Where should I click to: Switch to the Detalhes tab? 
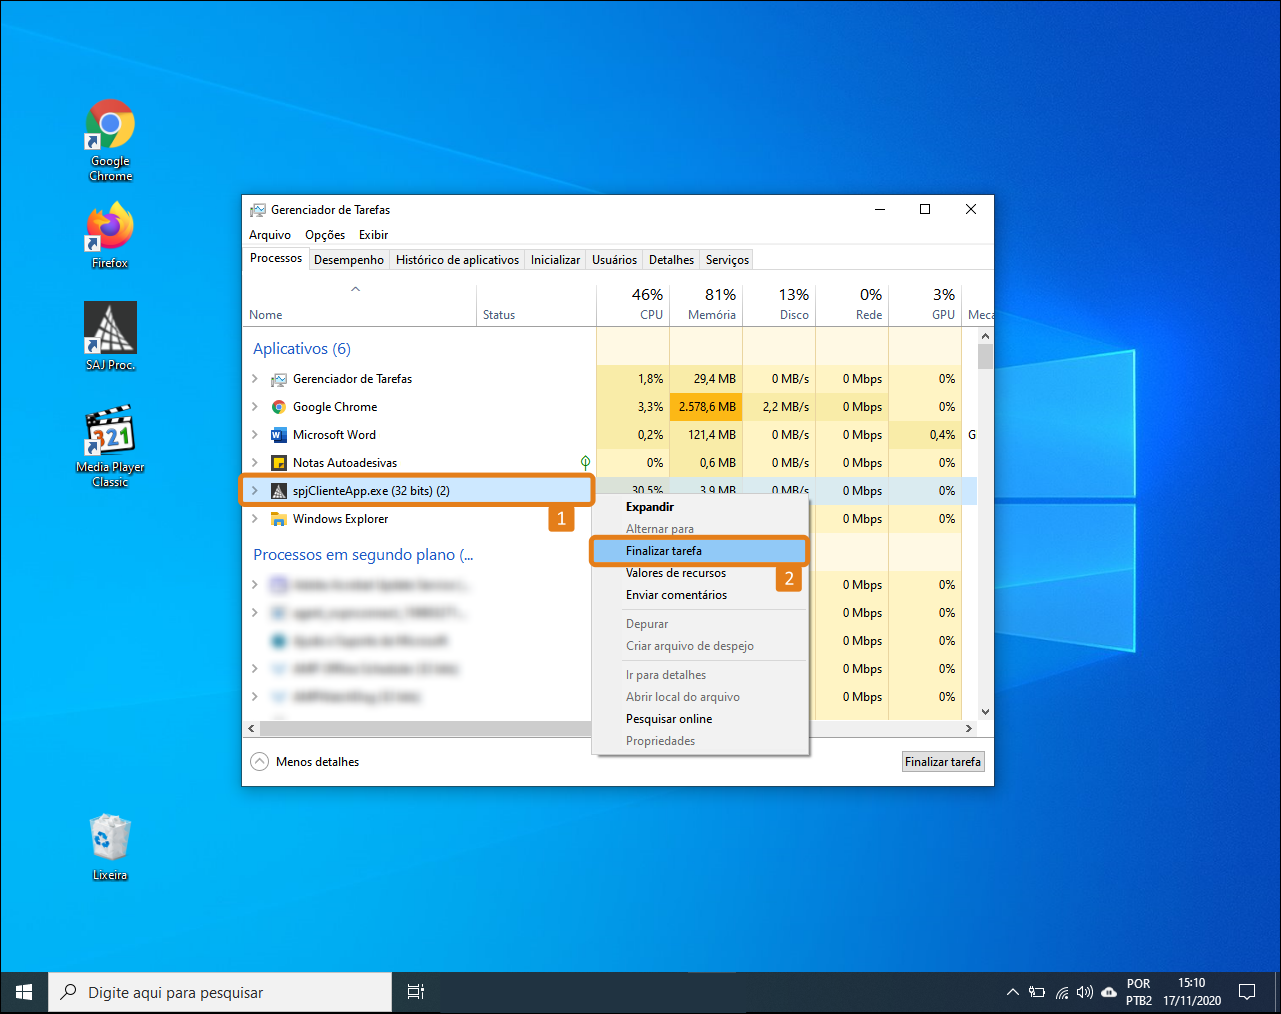coord(671,260)
